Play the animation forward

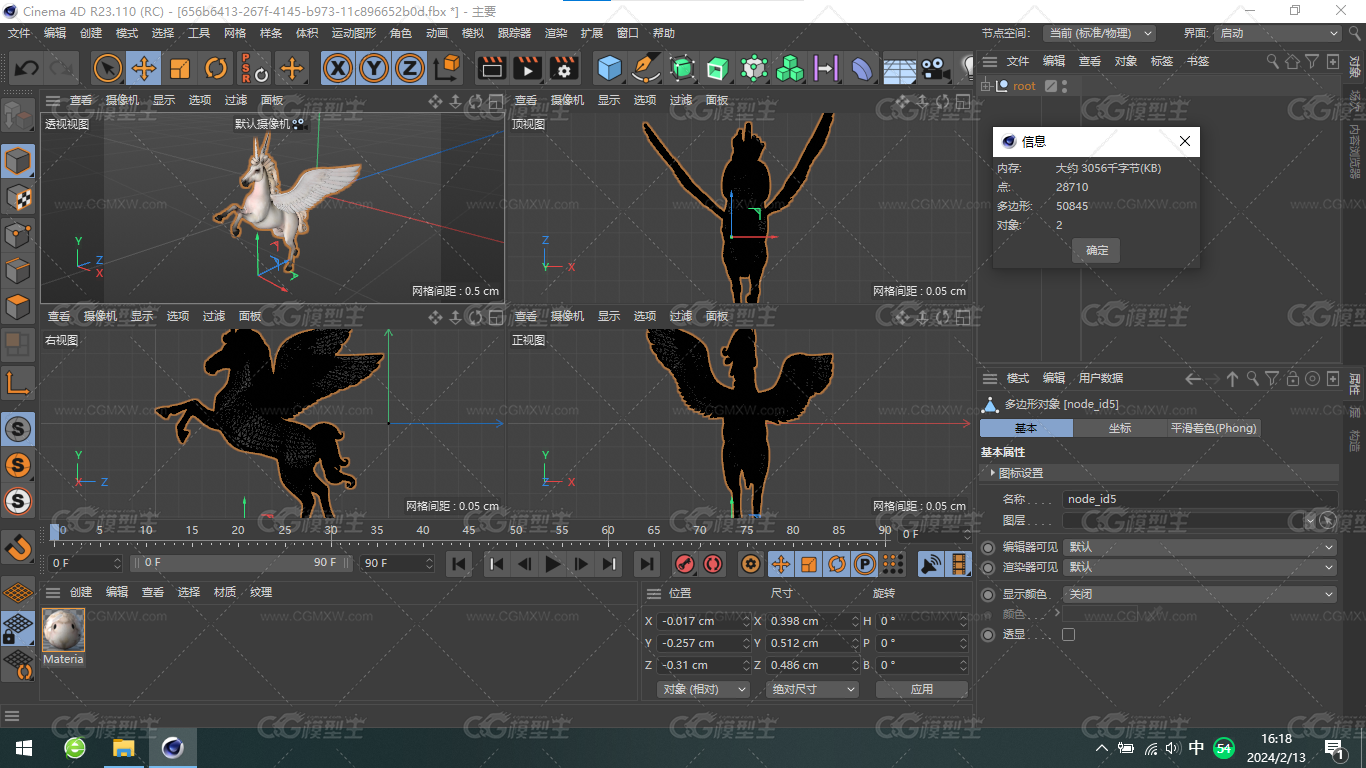(x=553, y=564)
